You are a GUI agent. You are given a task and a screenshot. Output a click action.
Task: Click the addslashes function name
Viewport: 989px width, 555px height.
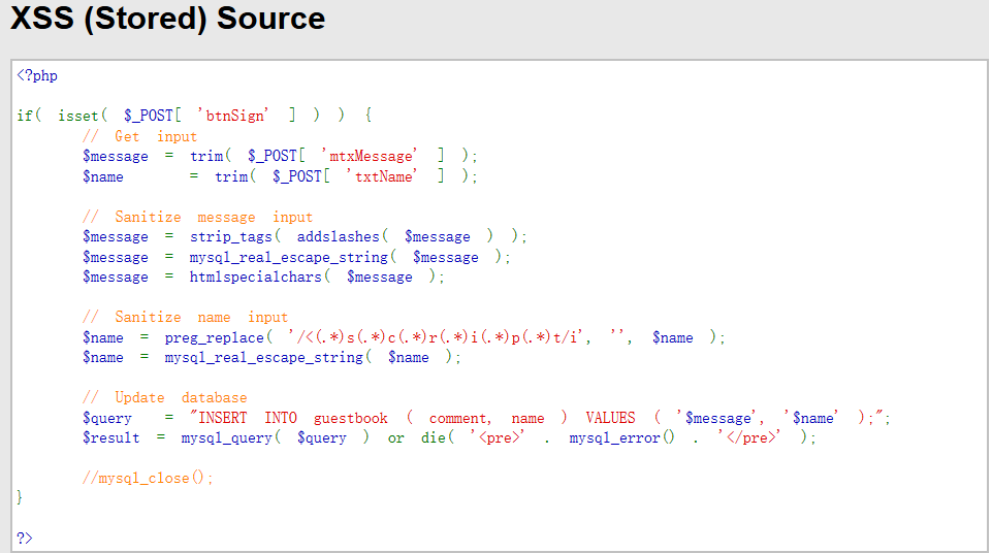coord(338,237)
